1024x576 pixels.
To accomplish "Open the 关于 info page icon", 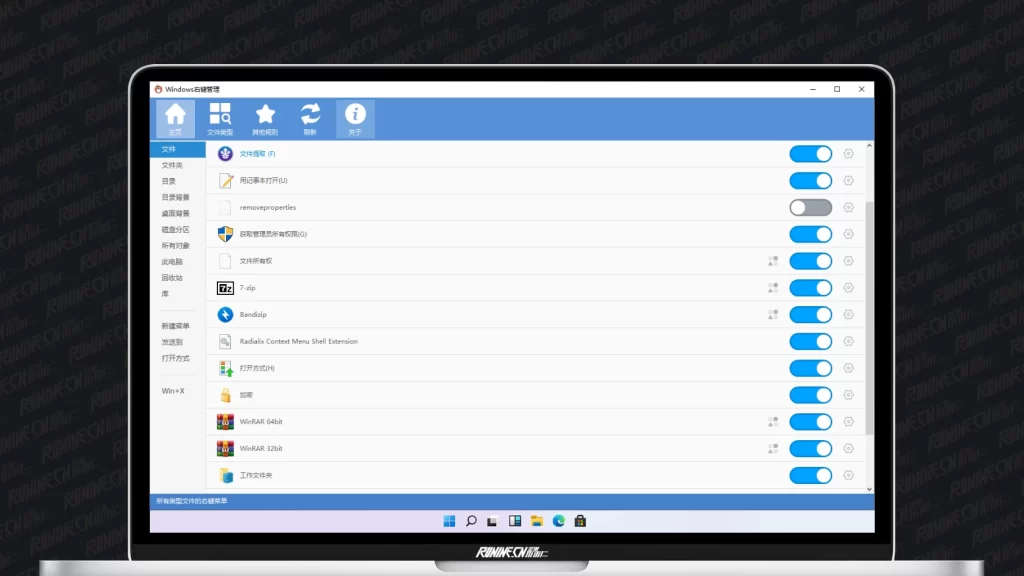I will pos(355,116).
